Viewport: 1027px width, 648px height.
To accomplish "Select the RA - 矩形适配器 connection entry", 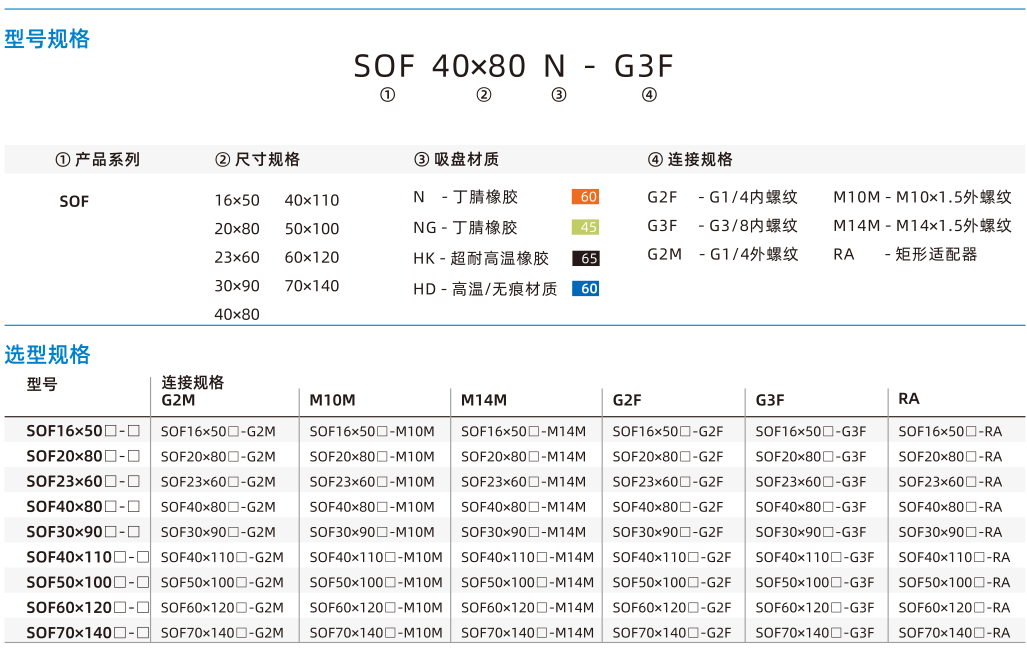I will 905,254.
